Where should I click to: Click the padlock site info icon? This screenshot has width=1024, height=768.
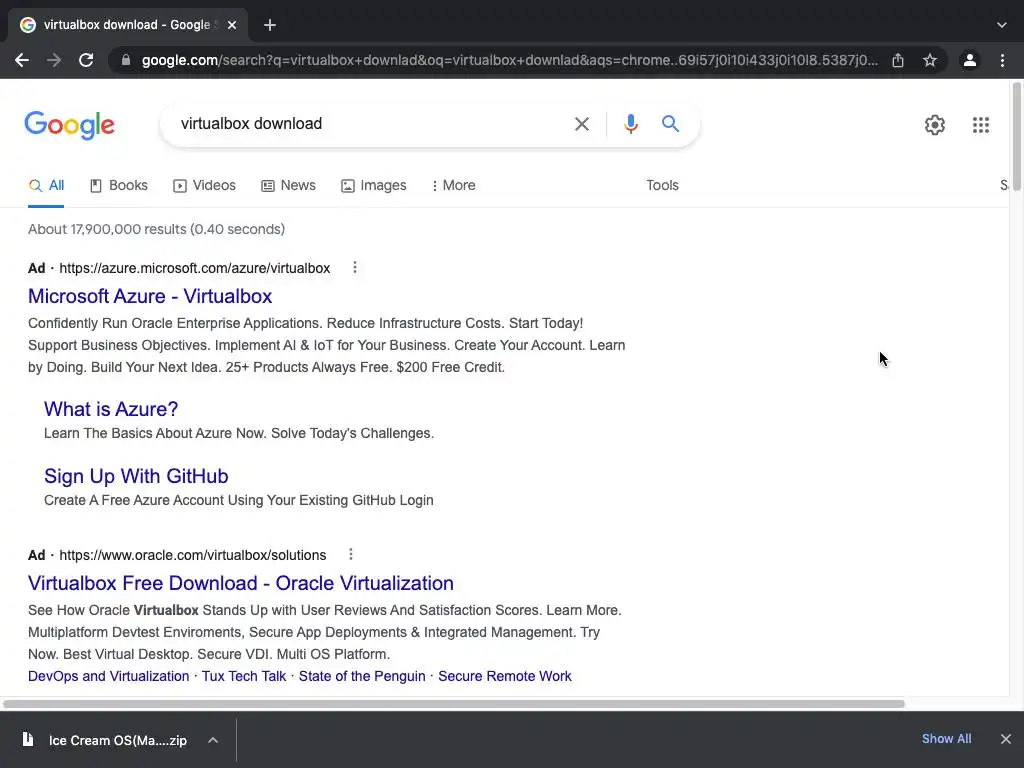126,60
